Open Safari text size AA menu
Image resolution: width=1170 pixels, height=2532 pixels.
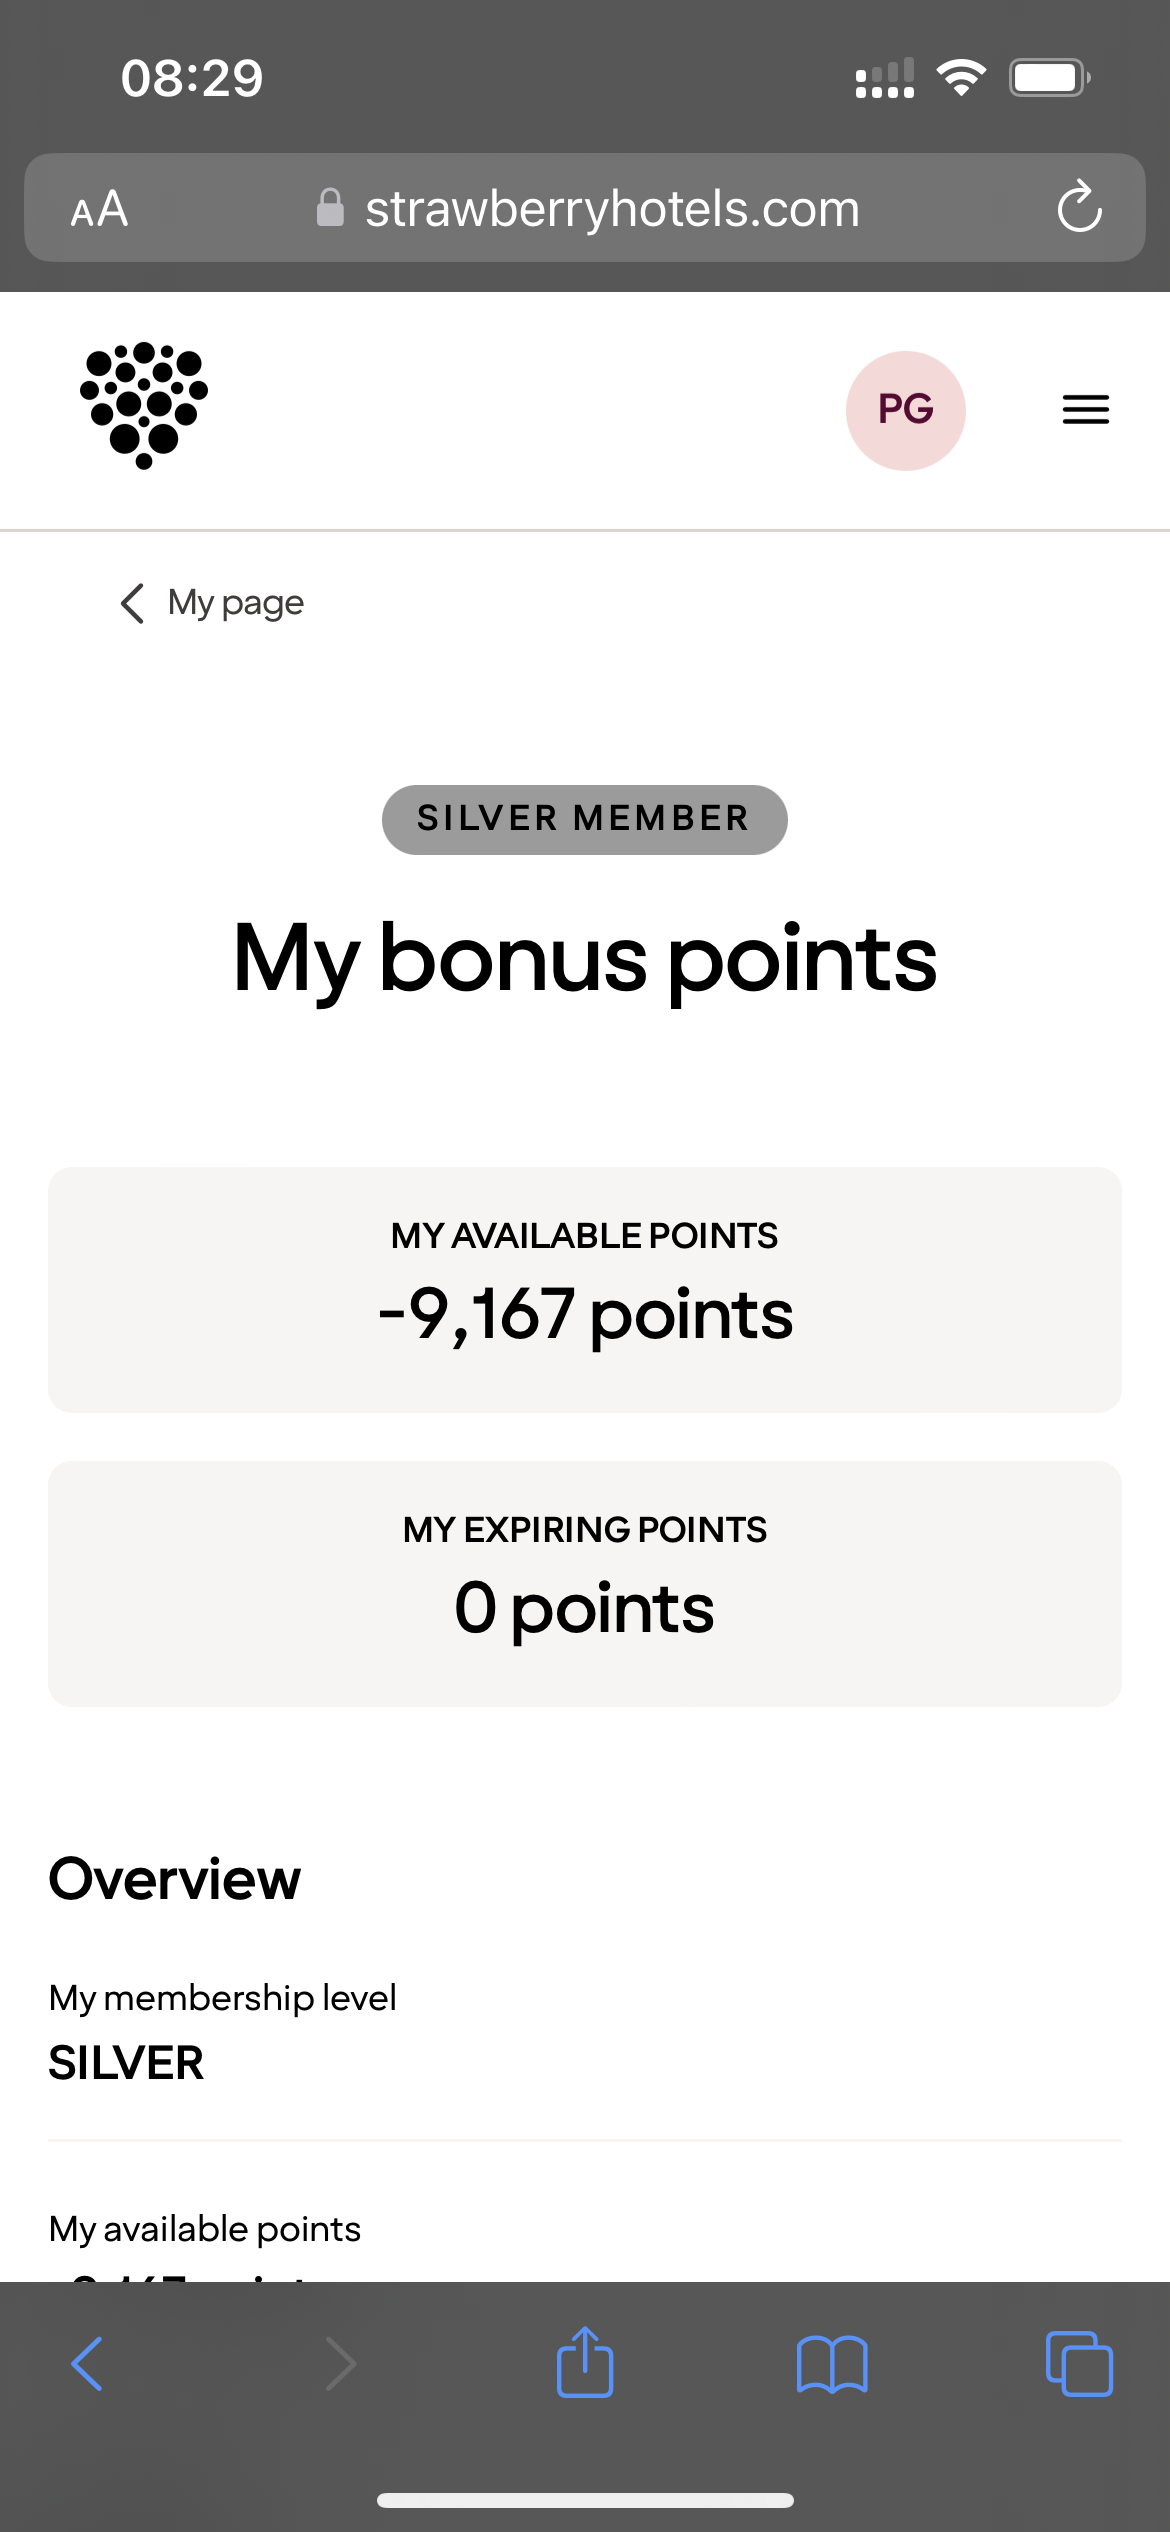[99, 209]
